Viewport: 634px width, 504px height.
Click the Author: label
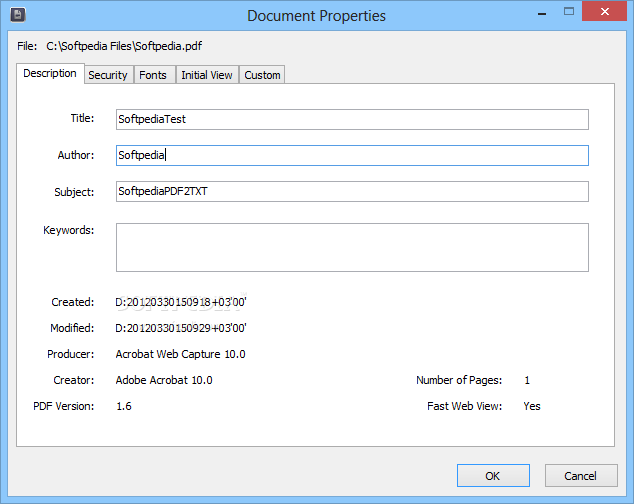76,155
